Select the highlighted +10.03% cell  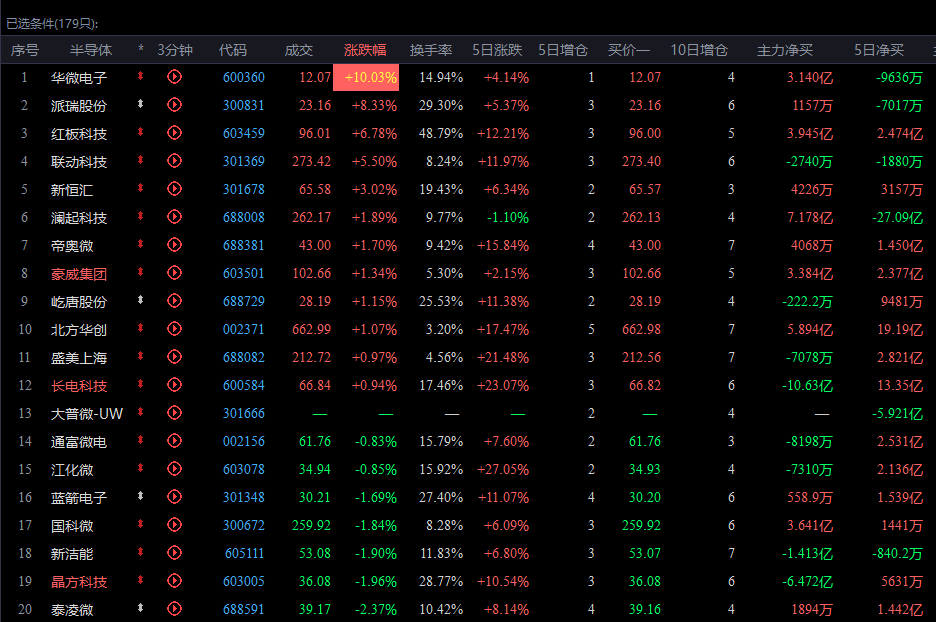[x=365, y=78]
